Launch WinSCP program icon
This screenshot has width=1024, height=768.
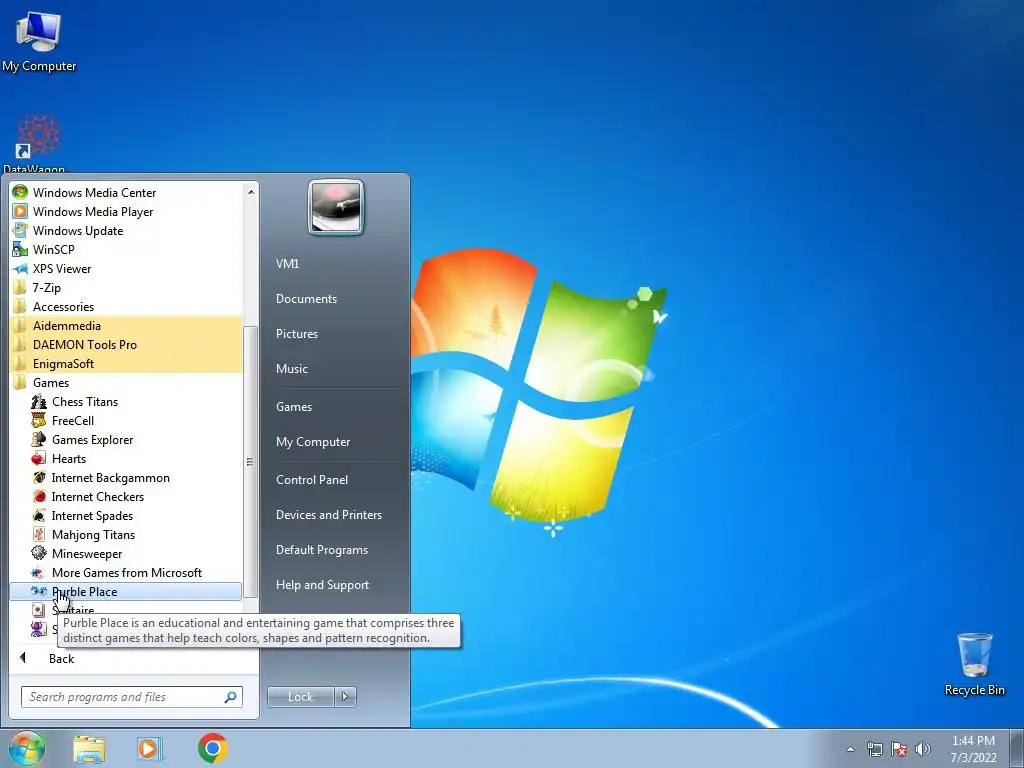20,249
